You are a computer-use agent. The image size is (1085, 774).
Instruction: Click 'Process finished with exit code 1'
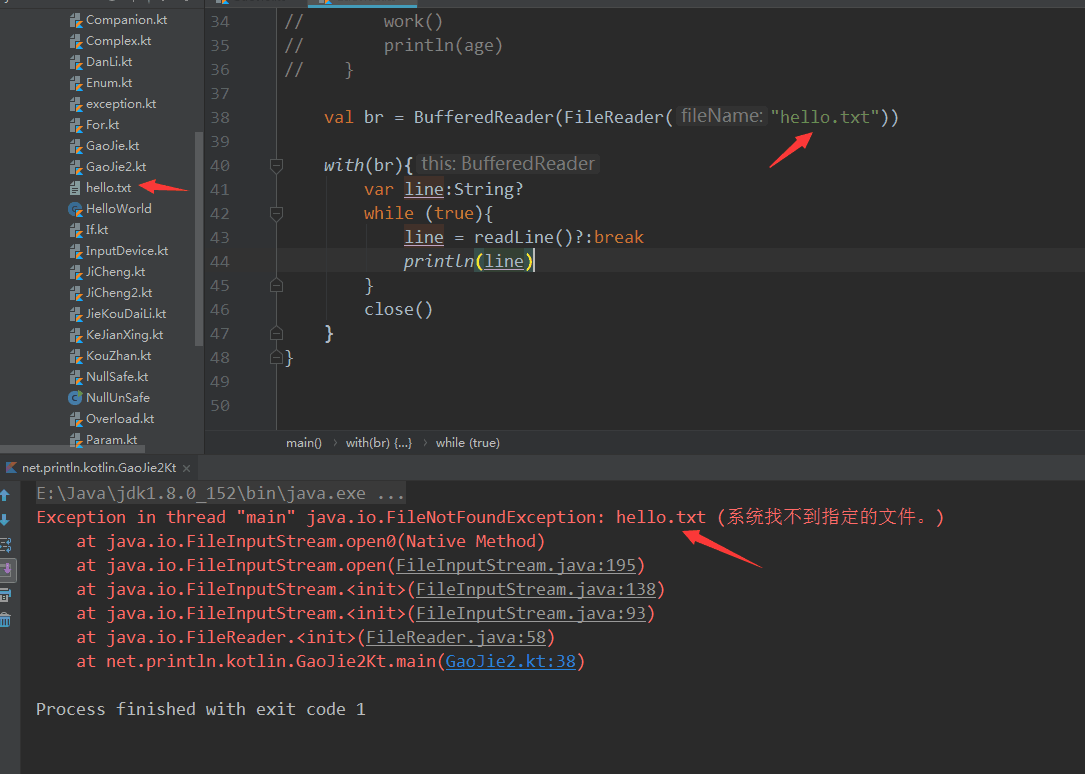click(x=201, y=709)
